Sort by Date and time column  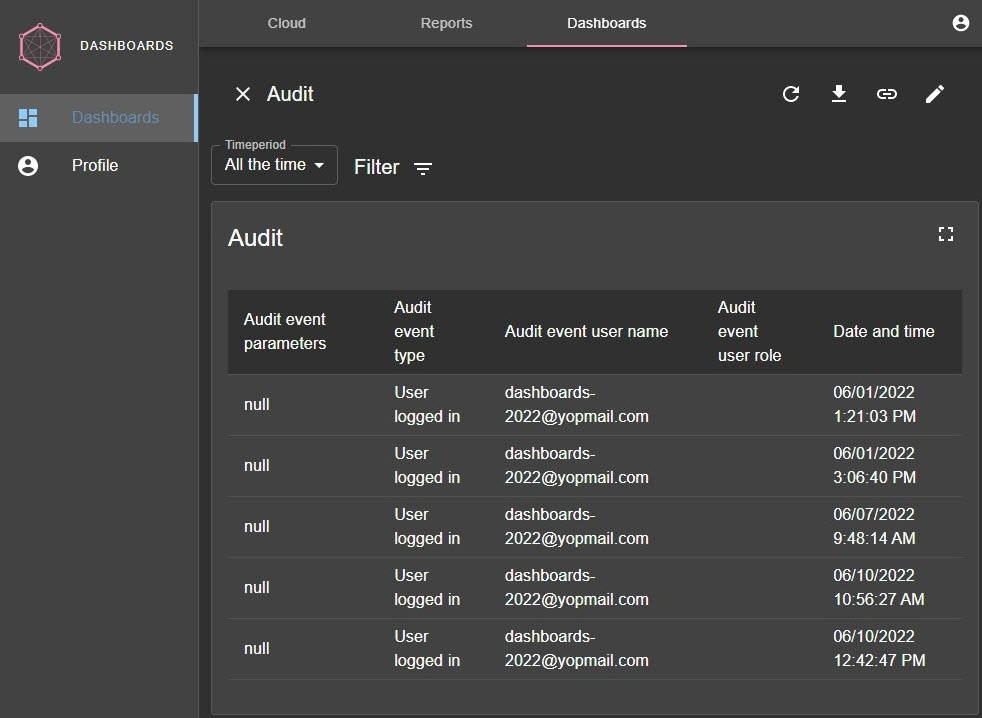pyautogui.click(x=883, y=331)
